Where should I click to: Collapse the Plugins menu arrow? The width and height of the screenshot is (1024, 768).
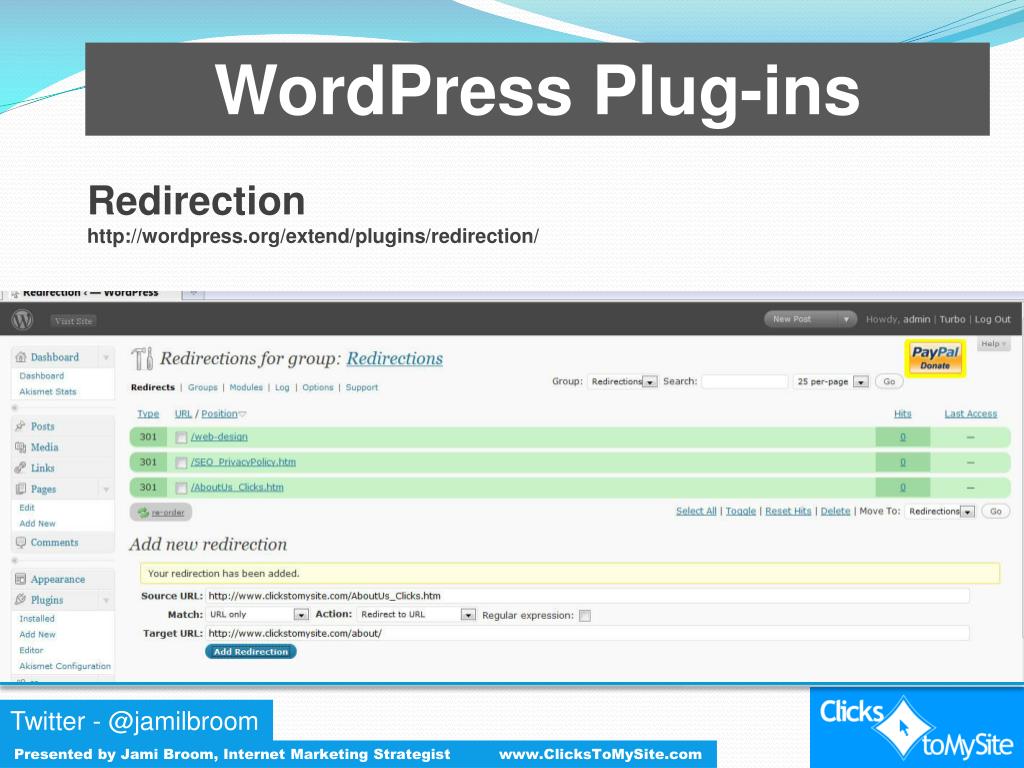pos(105,600)
